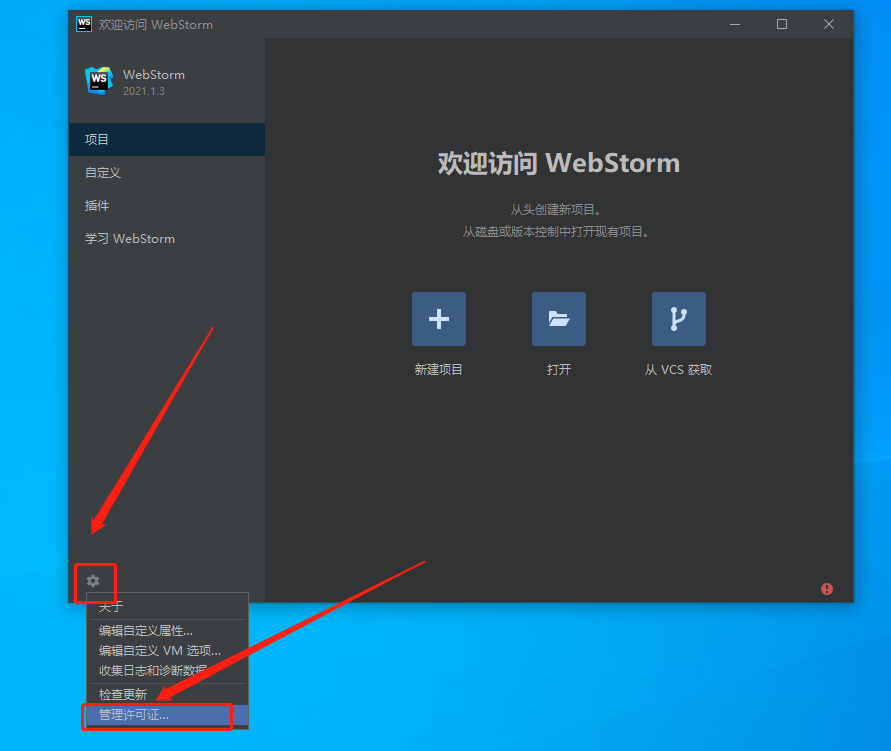The width and height of the screenshot is (891, 751).
Task: Click the 欢迎访问 WebStorm heading
Action: 559,163
